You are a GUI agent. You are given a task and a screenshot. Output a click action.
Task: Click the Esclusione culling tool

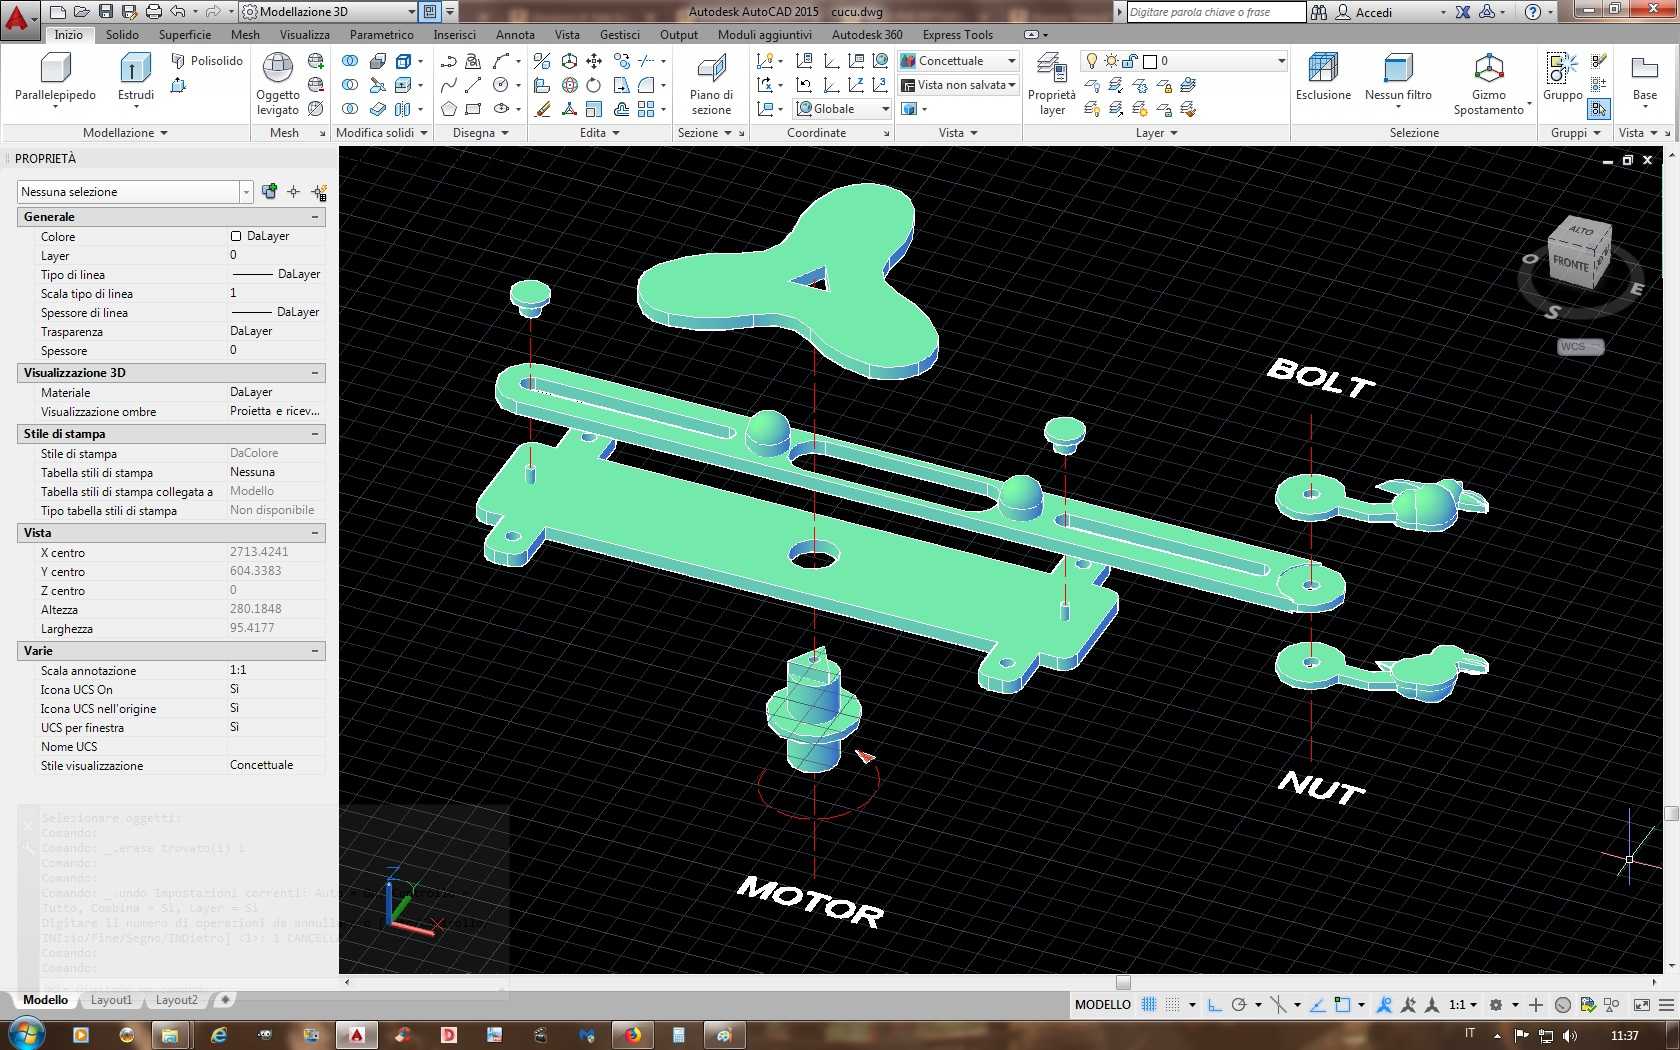(x=1323, y=78)
